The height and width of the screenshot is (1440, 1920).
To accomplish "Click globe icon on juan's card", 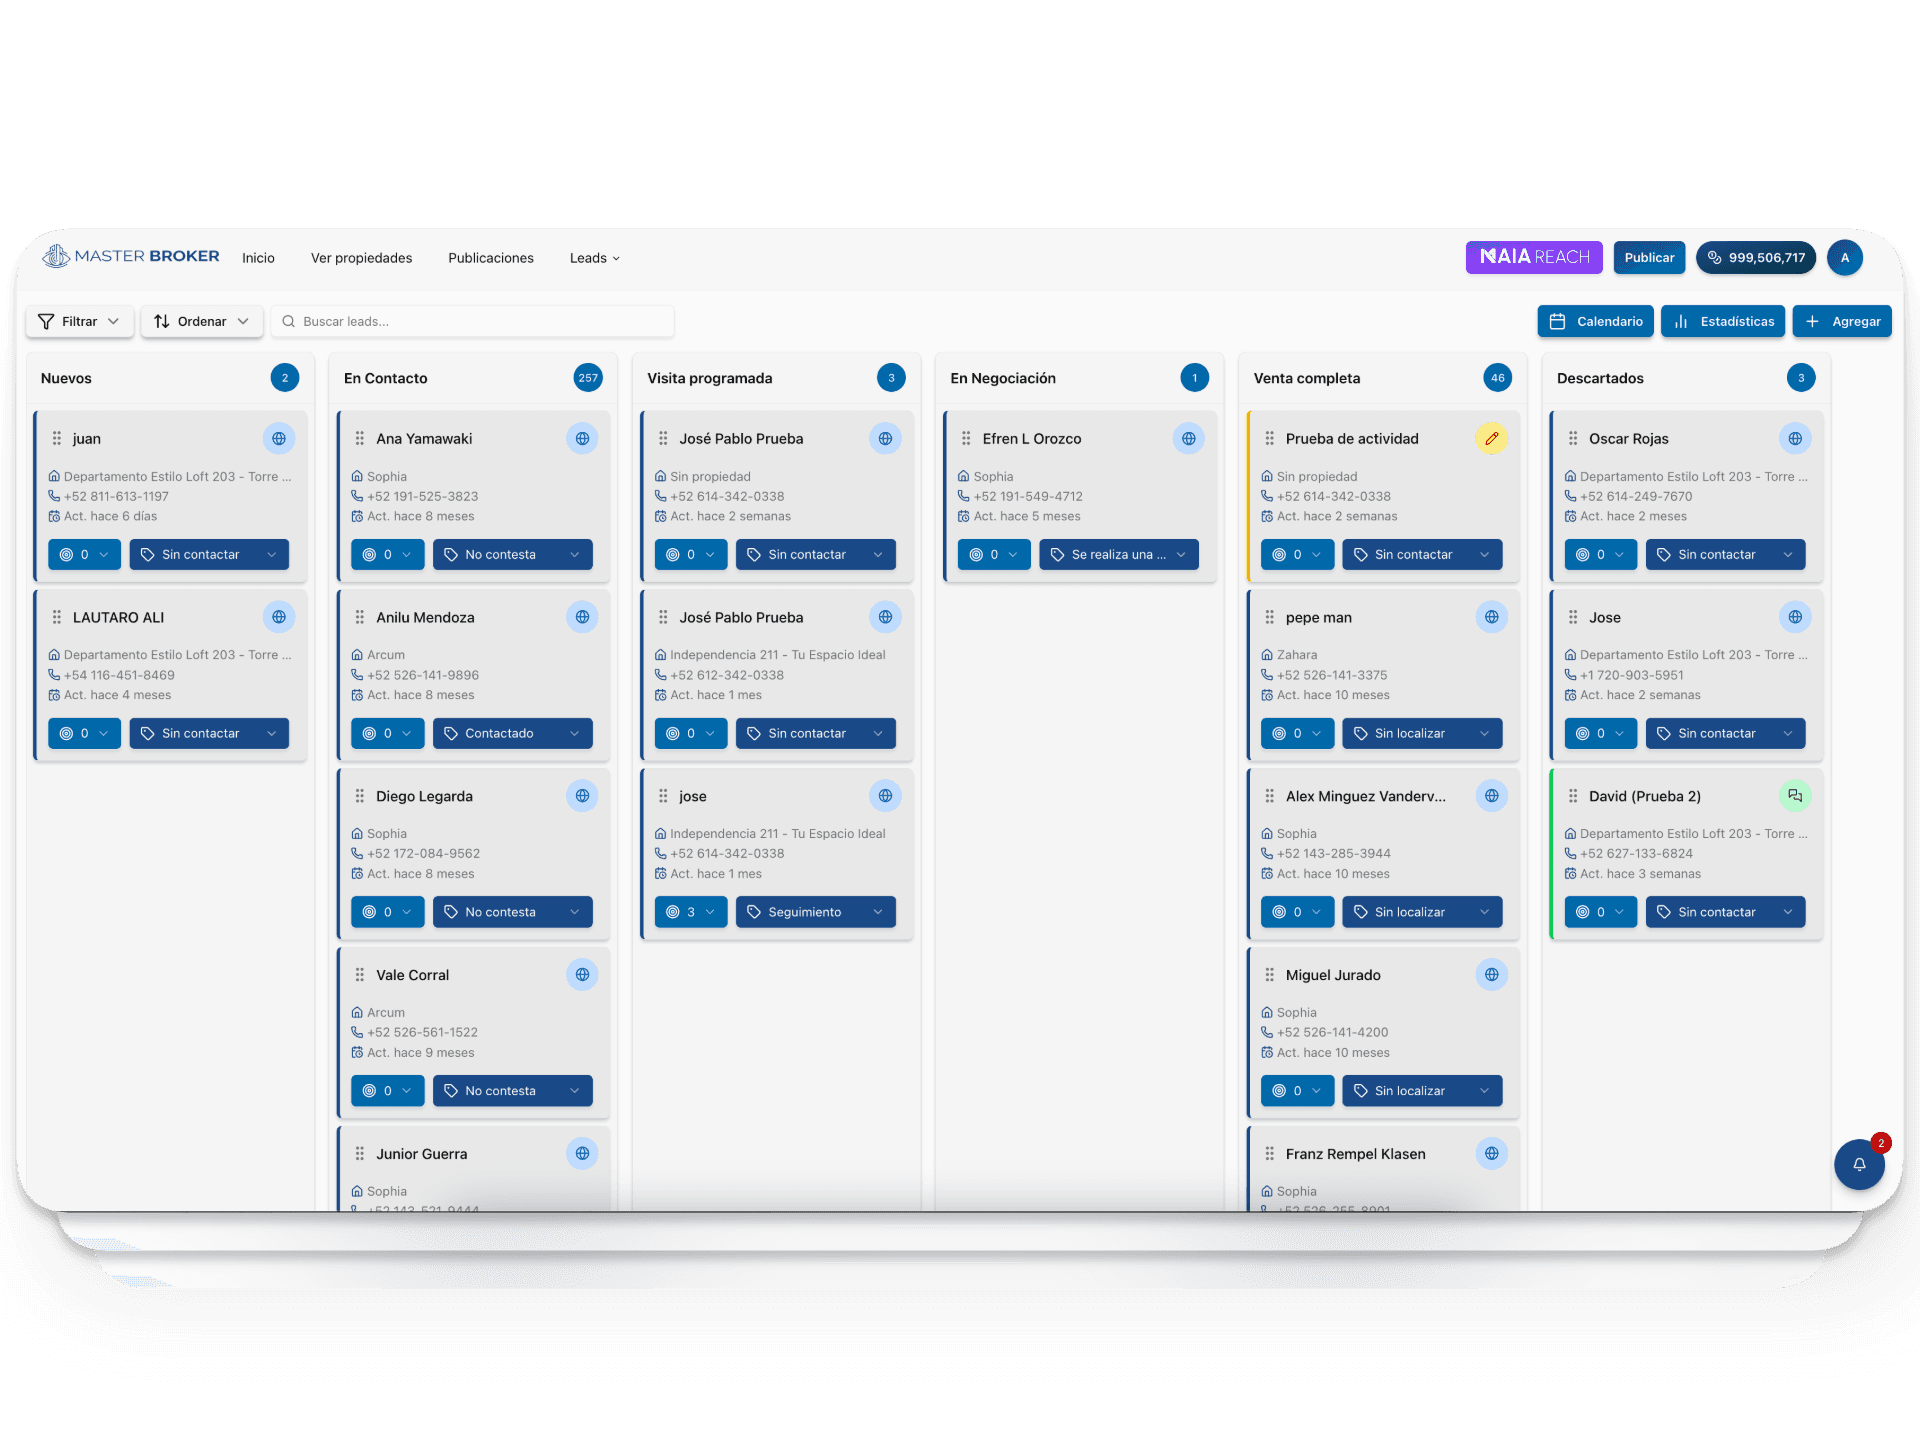I will (x=279, y=438).
